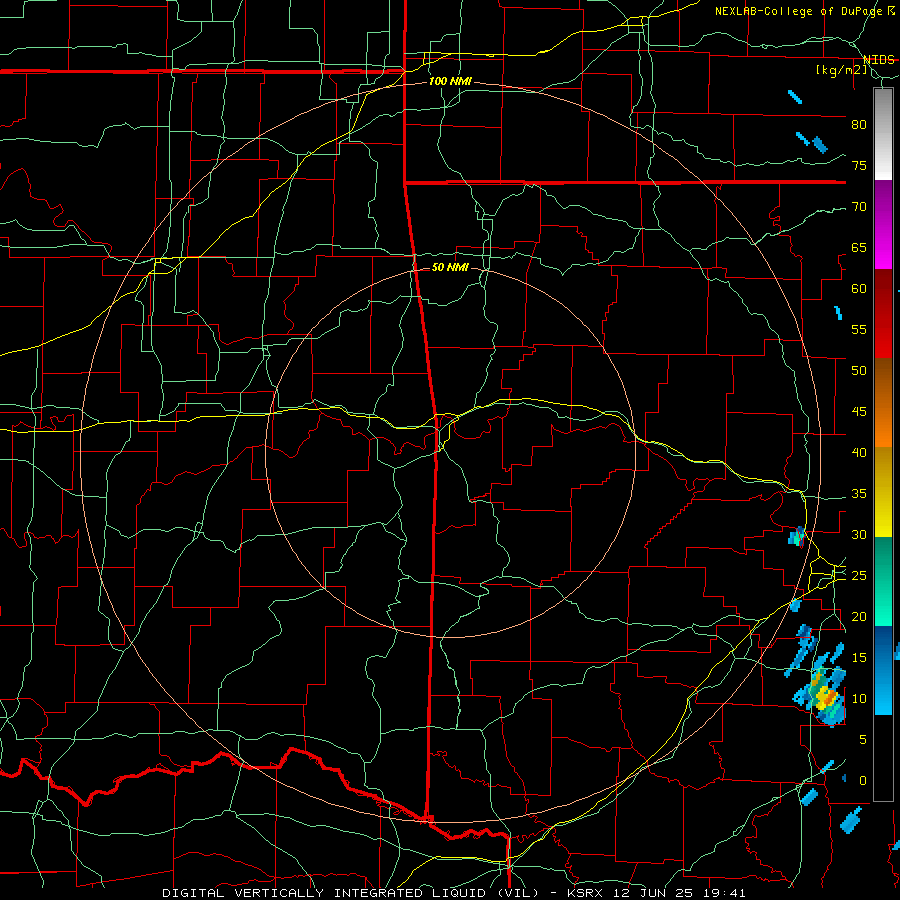Click the yellow-orange core of the storm cell

pos(826,696)
